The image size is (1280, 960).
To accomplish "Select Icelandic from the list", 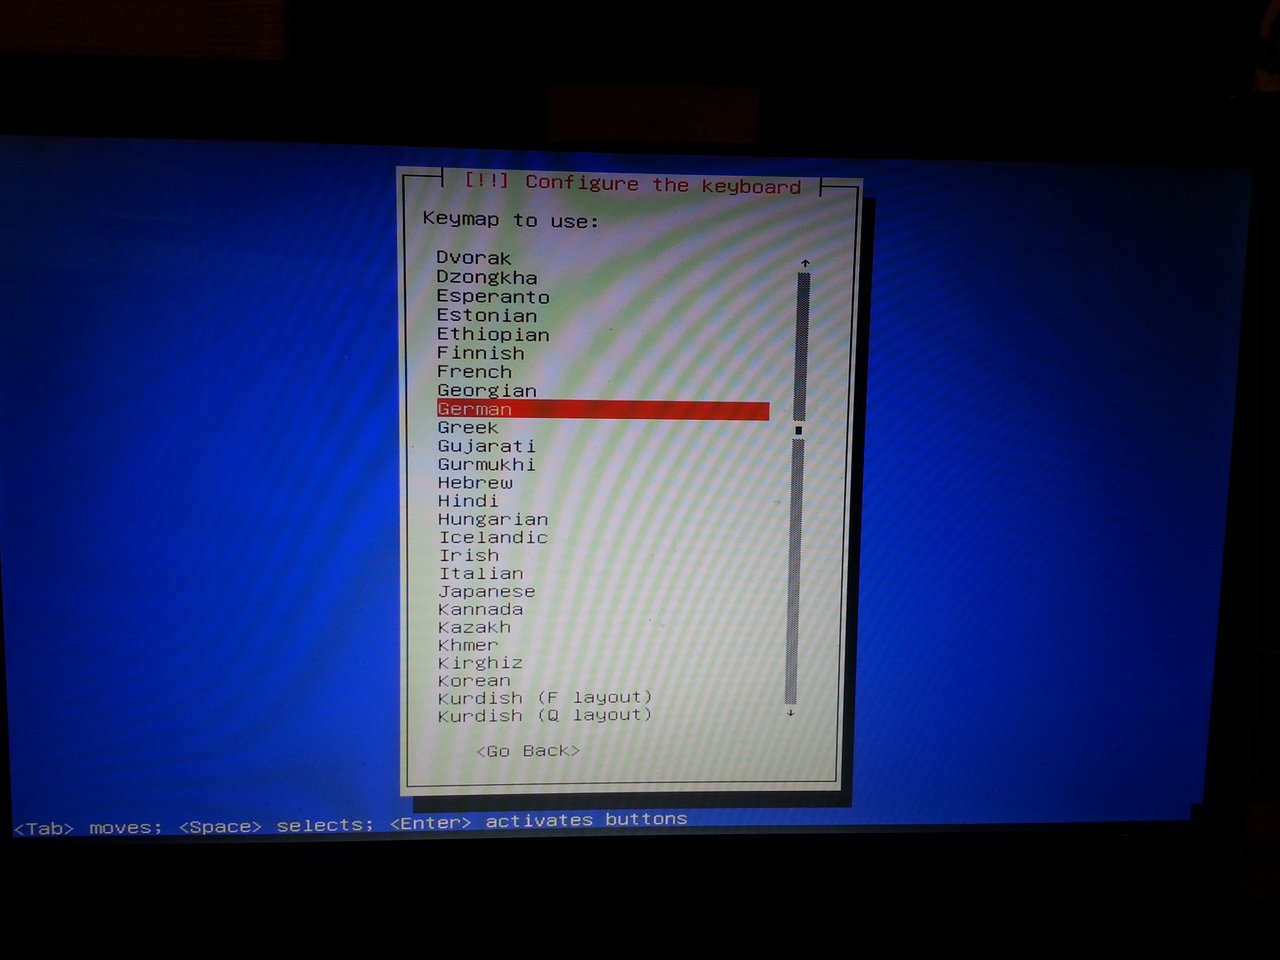I will (x=494, y=538).
